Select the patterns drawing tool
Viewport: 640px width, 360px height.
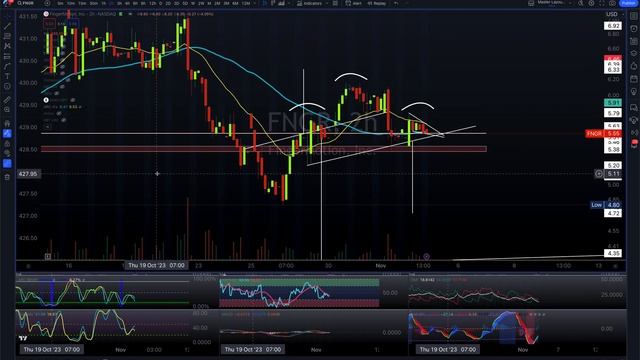click(x=7, y=46)
